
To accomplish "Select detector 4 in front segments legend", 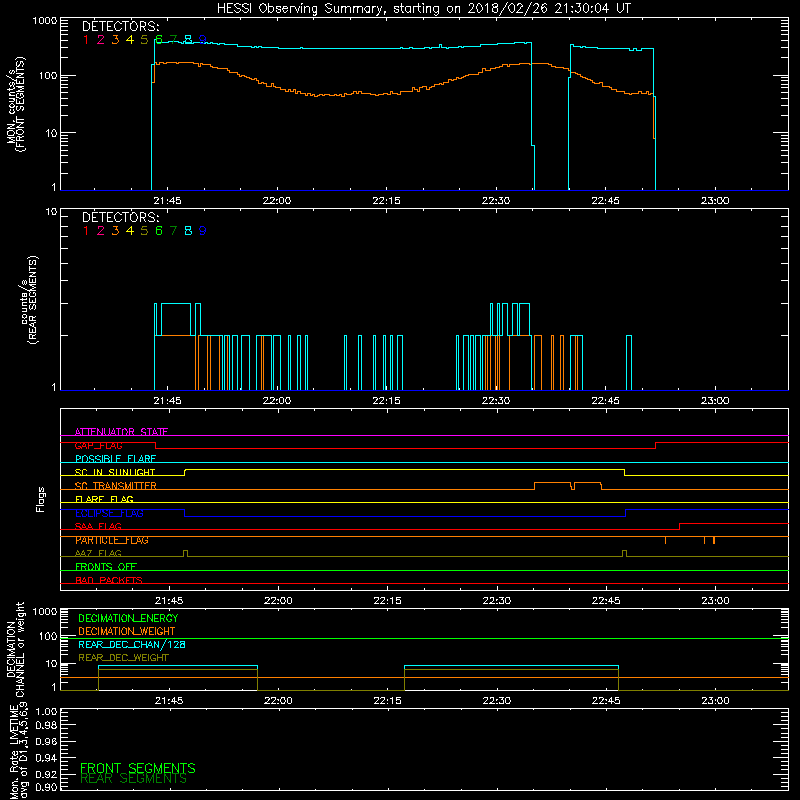I will click(x=130, y=39).
